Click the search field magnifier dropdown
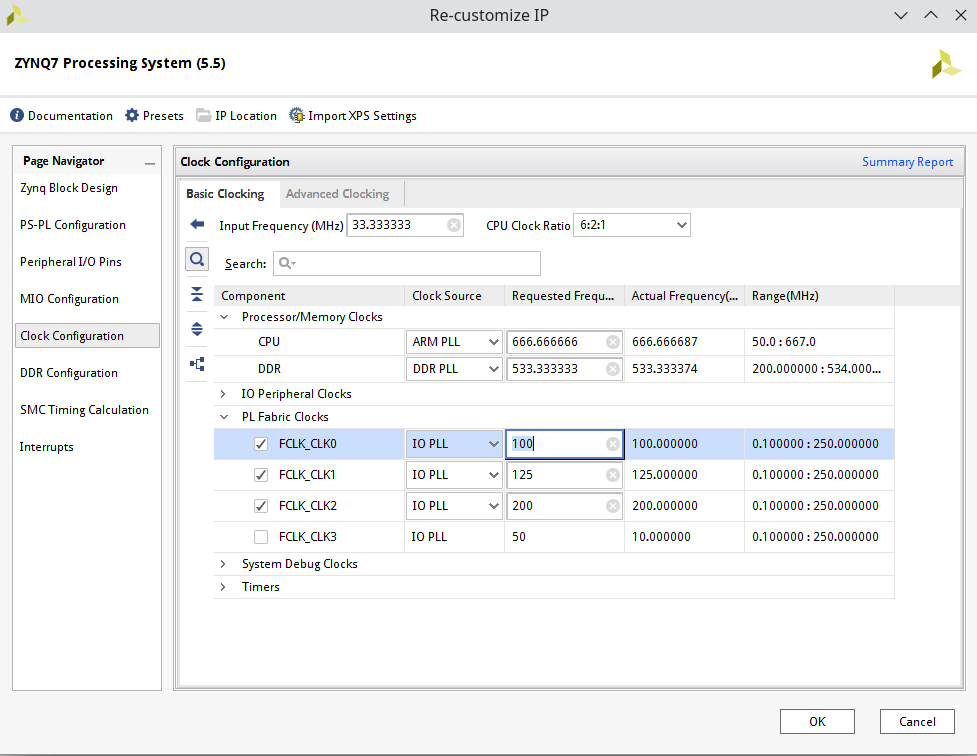The height and width of the screenshot is (756, 977). pos(287,264)
